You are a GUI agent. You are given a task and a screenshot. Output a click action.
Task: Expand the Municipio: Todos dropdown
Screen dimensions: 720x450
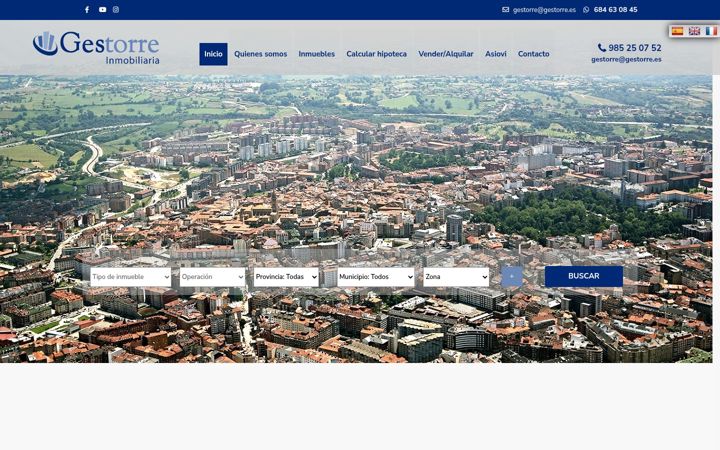click(x=376, y=277)
